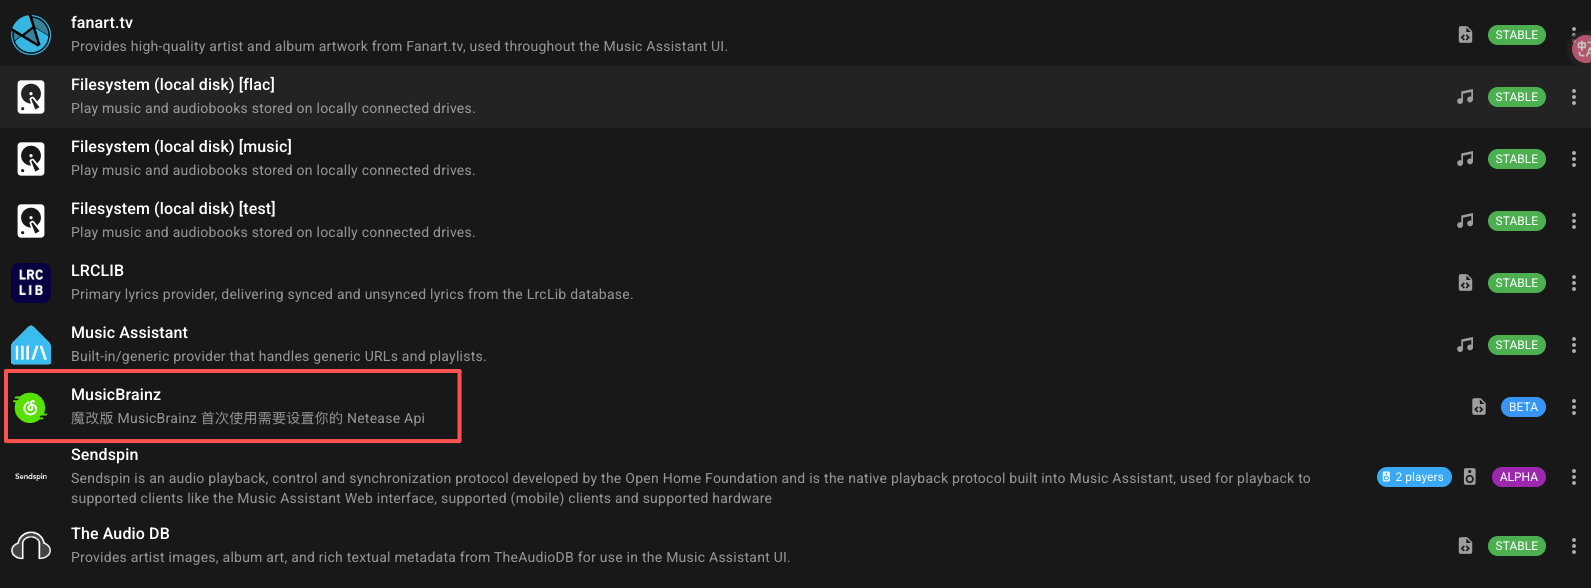Open the Sendspin row overflow menu
This screenshot has width=1591, height=588.
click(1575, 477)
